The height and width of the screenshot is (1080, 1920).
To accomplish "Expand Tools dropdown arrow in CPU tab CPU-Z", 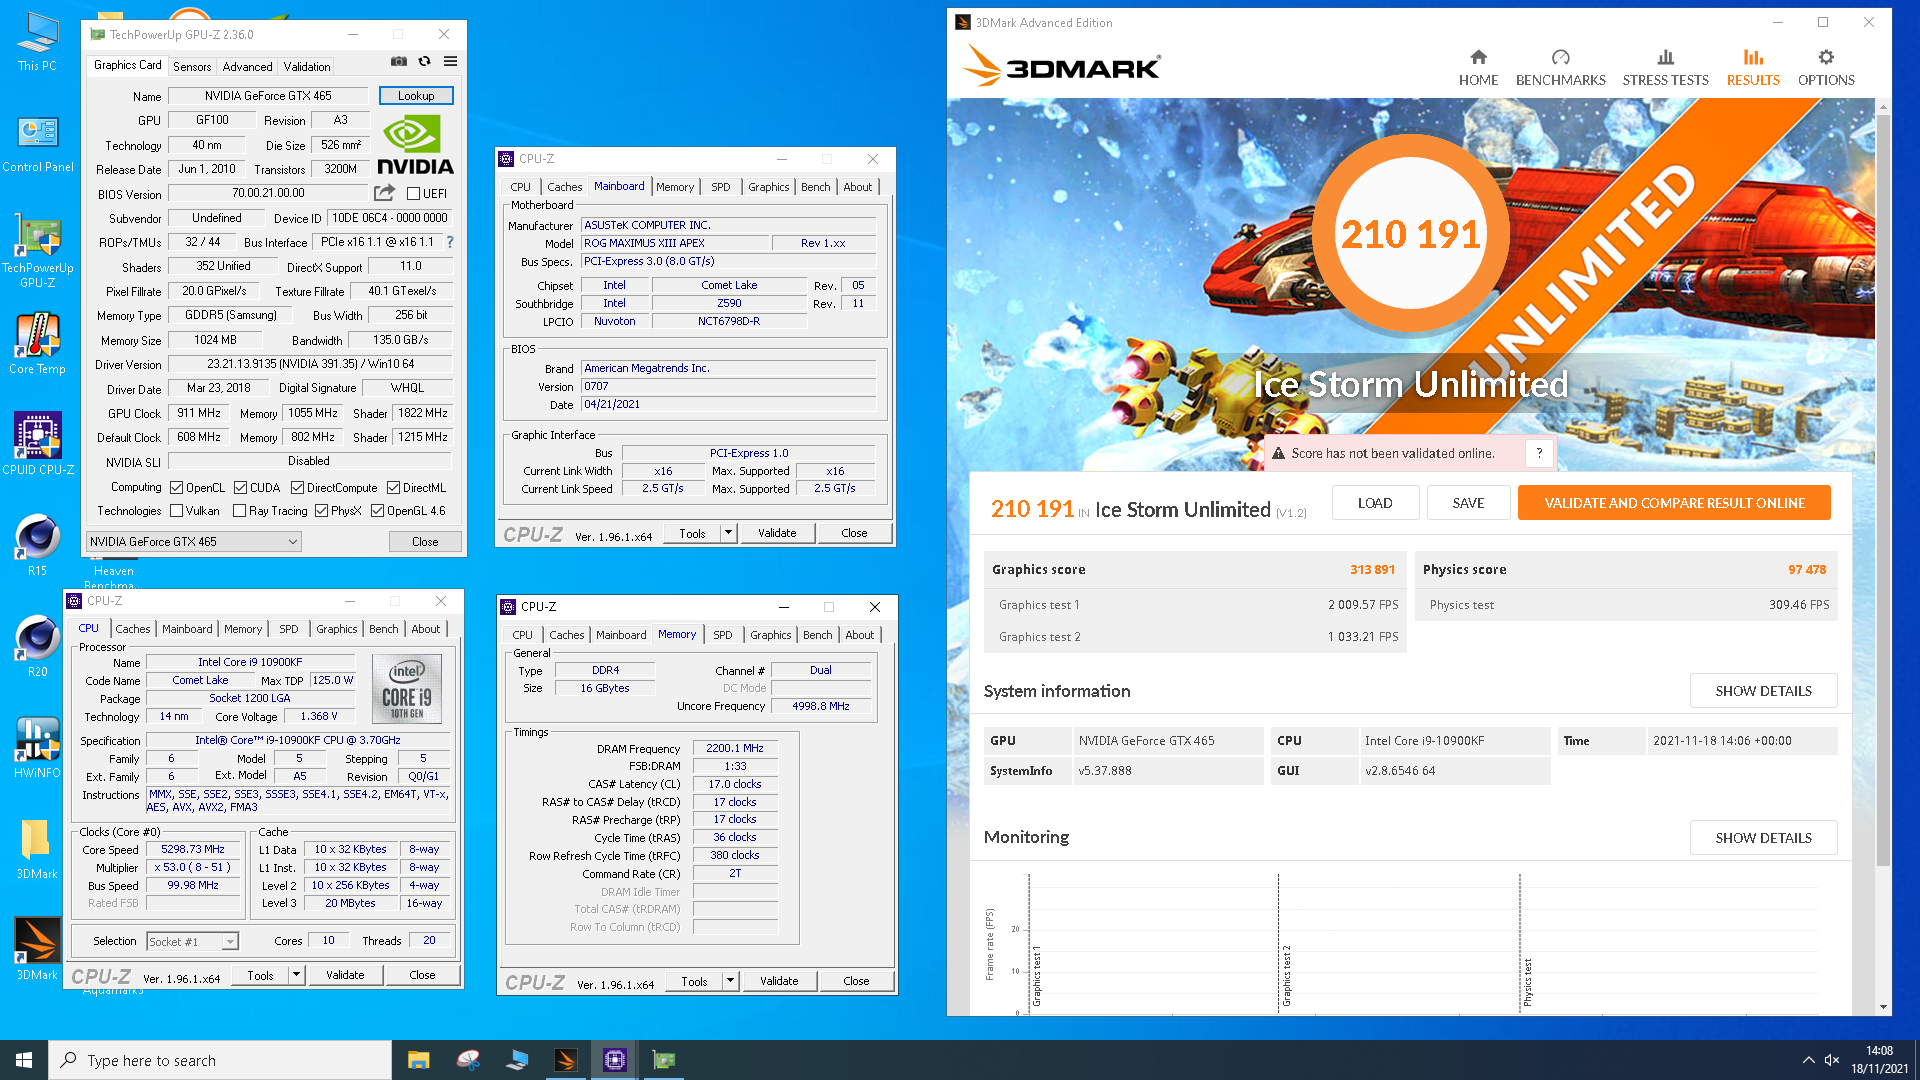I will tap(296, 975).
